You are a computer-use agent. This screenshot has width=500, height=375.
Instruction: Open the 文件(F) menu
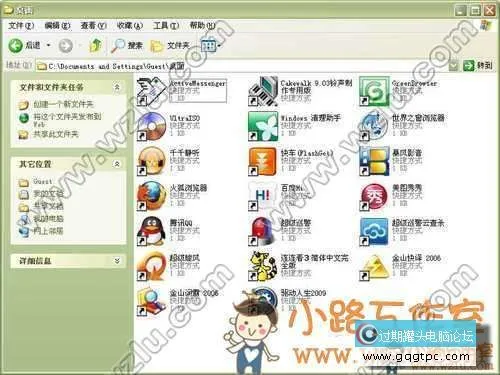coord(21,25)
